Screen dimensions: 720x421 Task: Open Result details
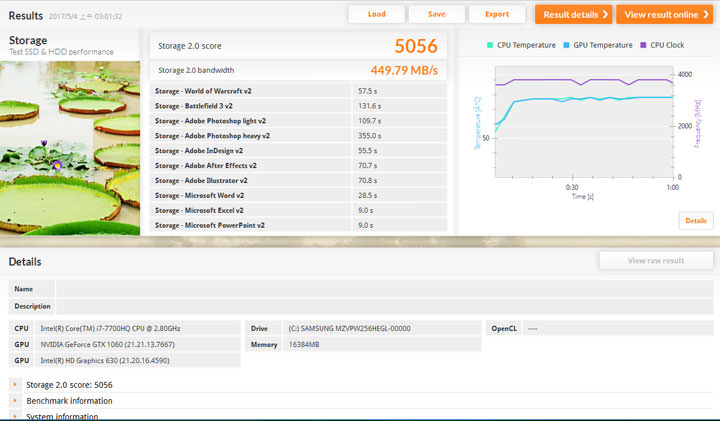573,15
